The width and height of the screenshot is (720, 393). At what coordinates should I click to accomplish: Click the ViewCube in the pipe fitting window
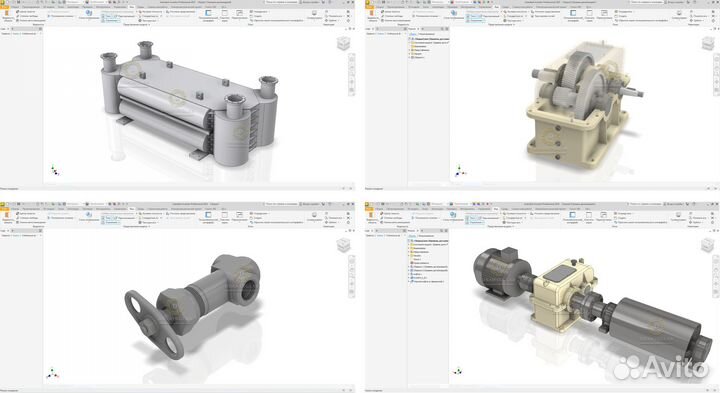[343, 246]
